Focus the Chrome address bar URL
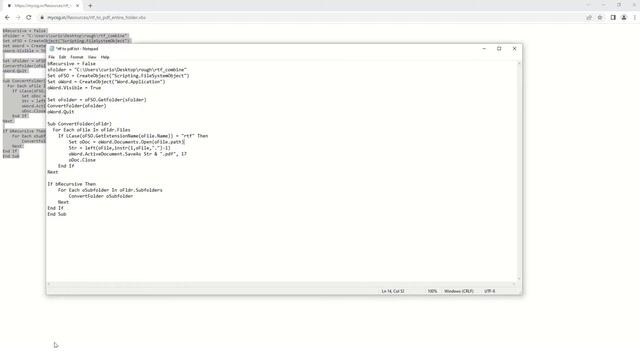The height and width of the screenshot is (360, 640). click(97, 18)
